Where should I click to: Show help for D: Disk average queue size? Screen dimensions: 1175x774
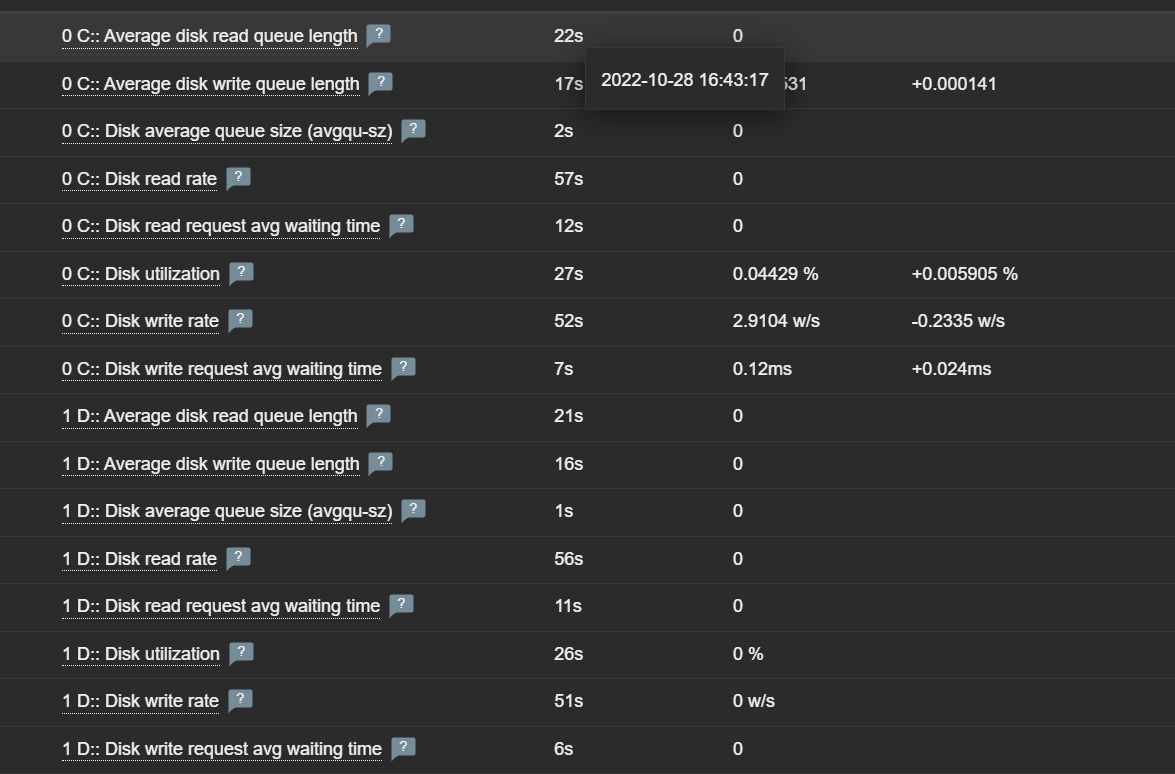(413, 510)
